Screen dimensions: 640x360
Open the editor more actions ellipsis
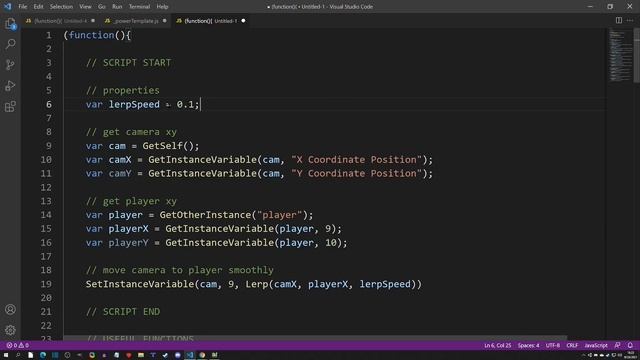(x=630, y=20)
